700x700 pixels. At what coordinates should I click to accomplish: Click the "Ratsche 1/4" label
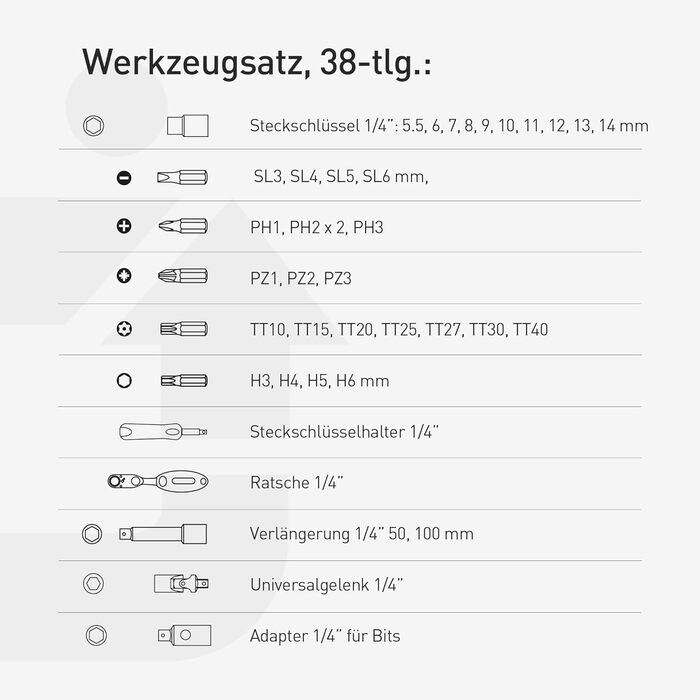[297, 482]
